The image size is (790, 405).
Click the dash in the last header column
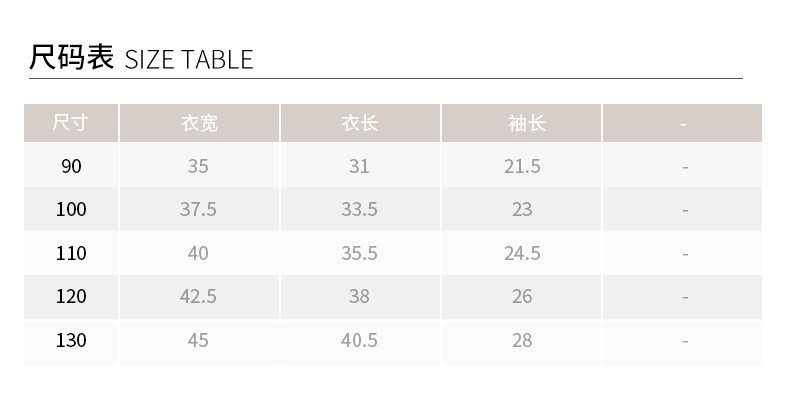pyautogui.click(x=683, y=124)
